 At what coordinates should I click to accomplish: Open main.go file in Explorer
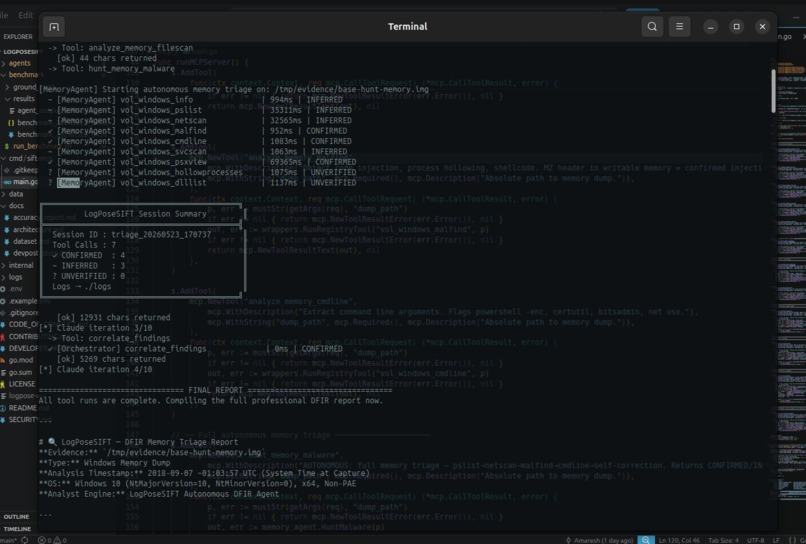click(21, 182)
